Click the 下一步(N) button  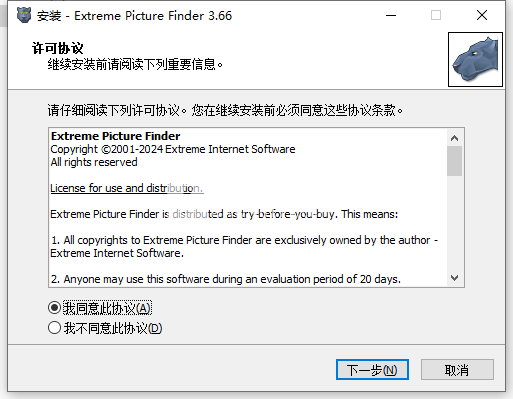372,369
